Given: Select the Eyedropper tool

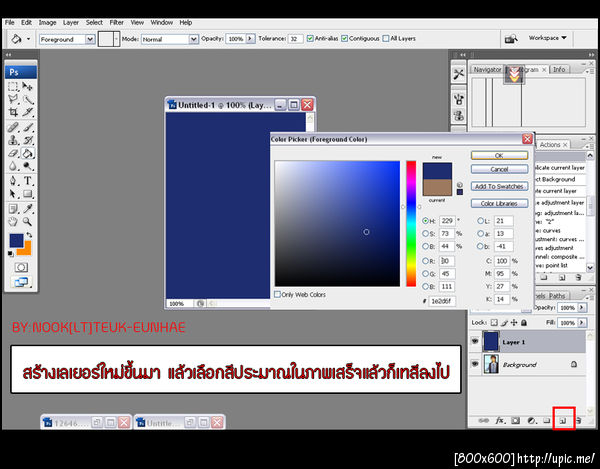Looking at the screenshot, I should pos(27,208).
